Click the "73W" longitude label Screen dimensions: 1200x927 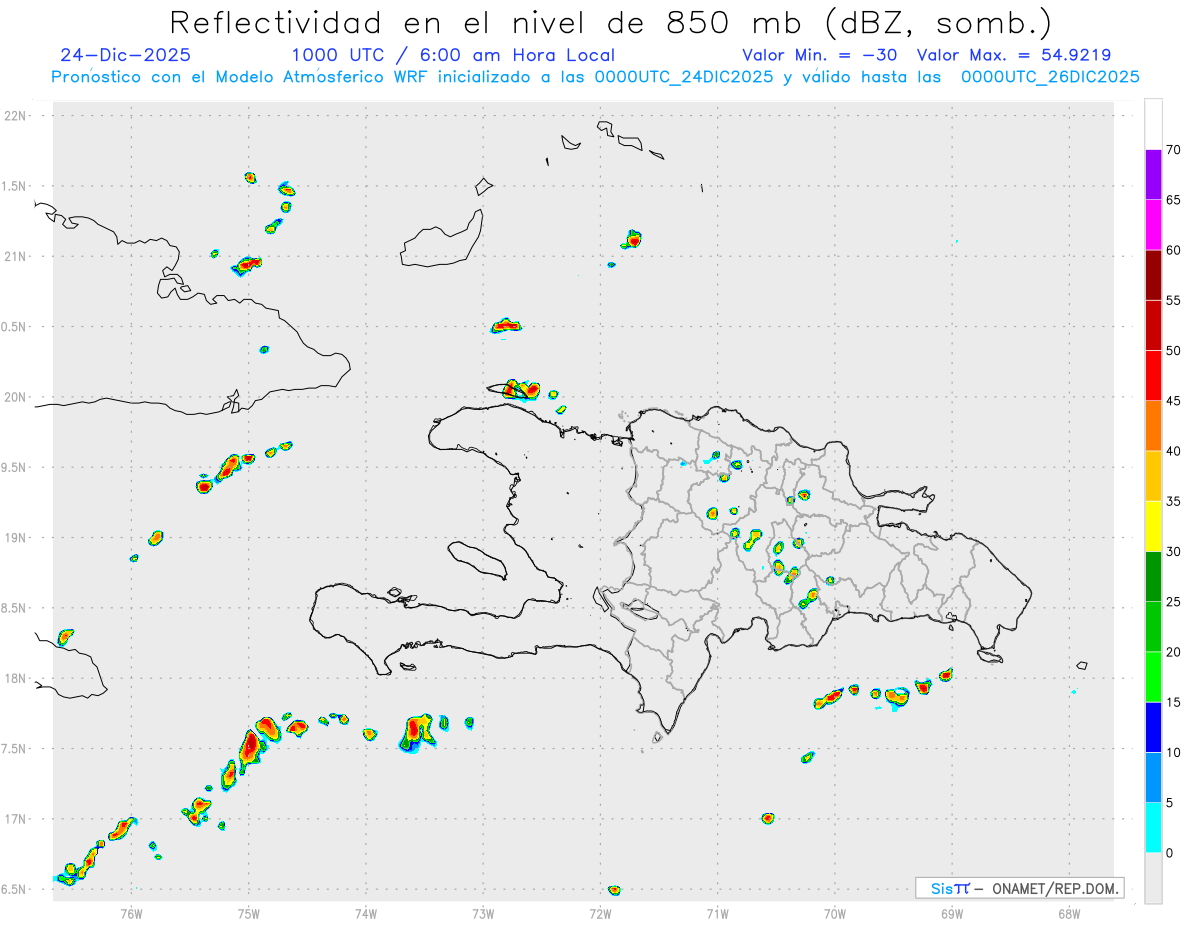coord(483,912)
